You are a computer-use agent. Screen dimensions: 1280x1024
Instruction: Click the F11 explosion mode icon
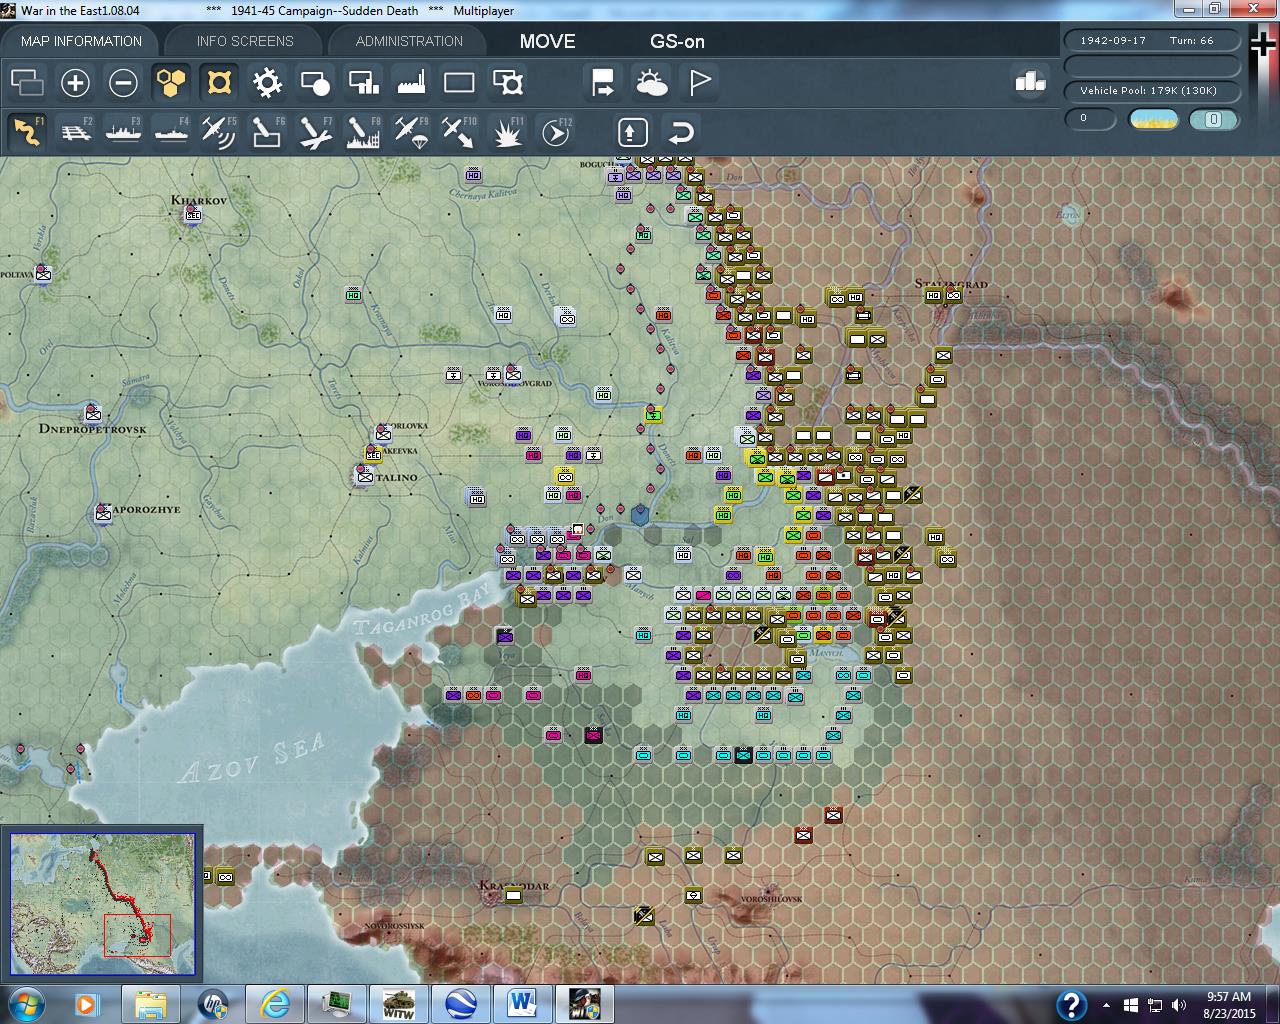(507, 132)
